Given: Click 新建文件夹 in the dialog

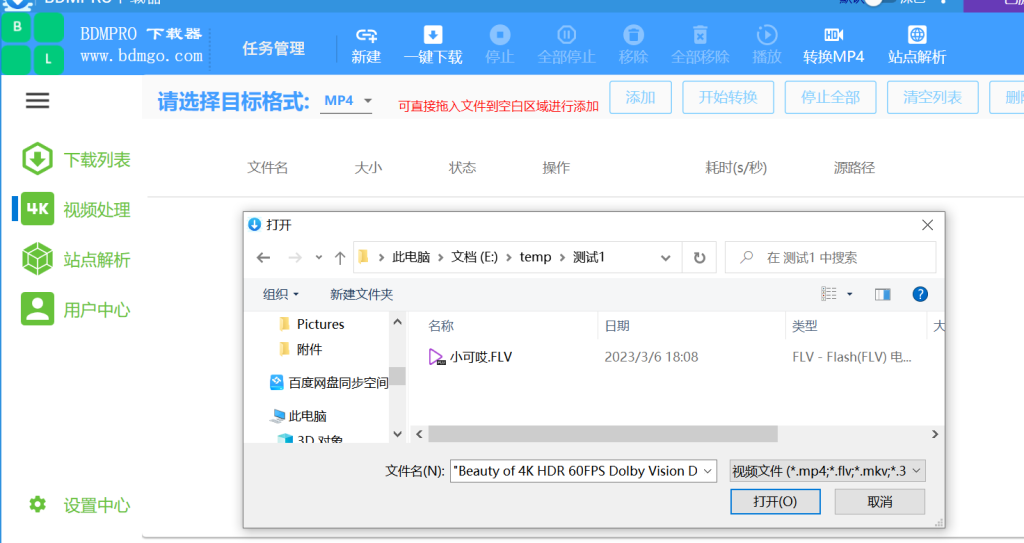Looking at the screenshot, I should click(x=361, y=294).
